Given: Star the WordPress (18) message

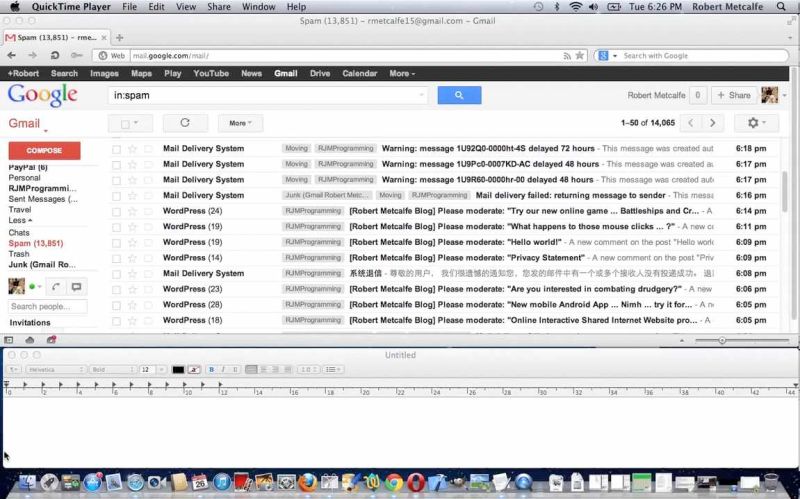Looking at the screenshot, I should click(x=133, y=321).
